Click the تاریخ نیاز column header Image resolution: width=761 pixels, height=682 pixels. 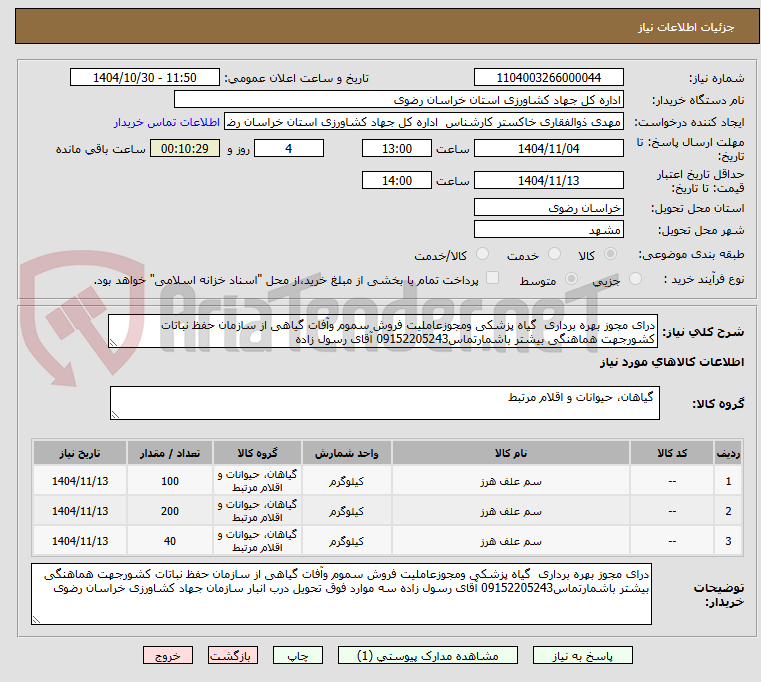click(x=80, y=453)
